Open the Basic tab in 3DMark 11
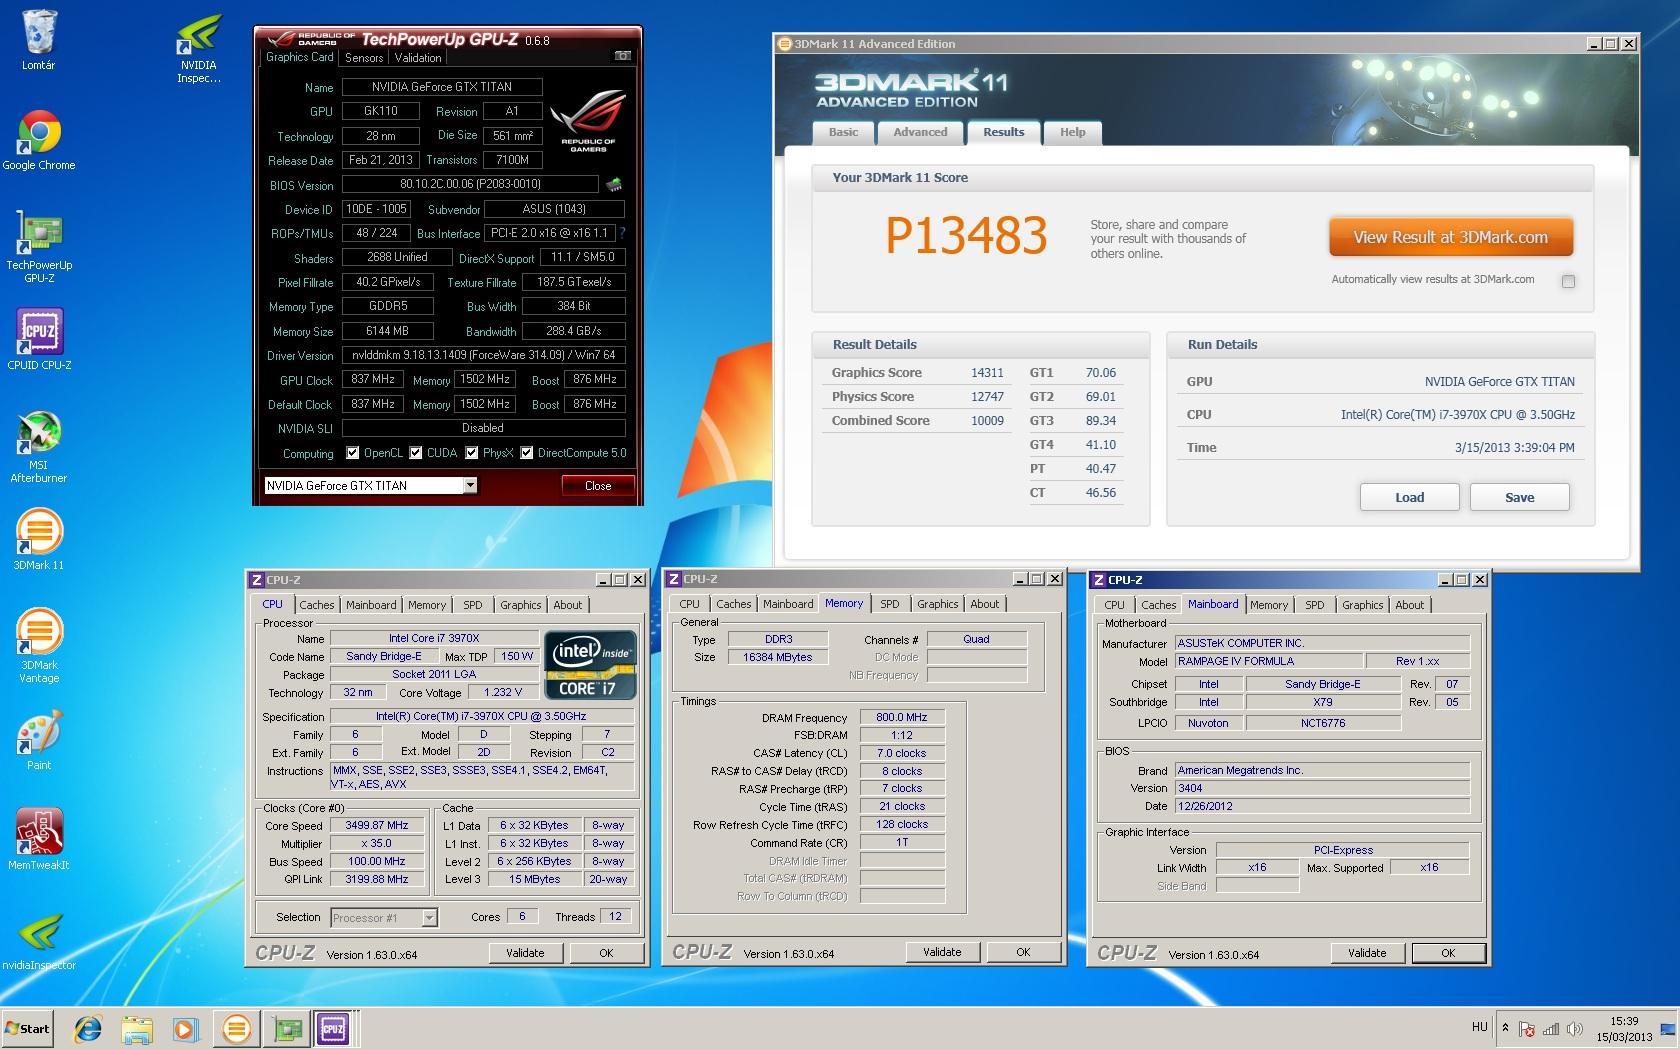The height and width of the screenshot is (1050, 1680). point(843,133)
